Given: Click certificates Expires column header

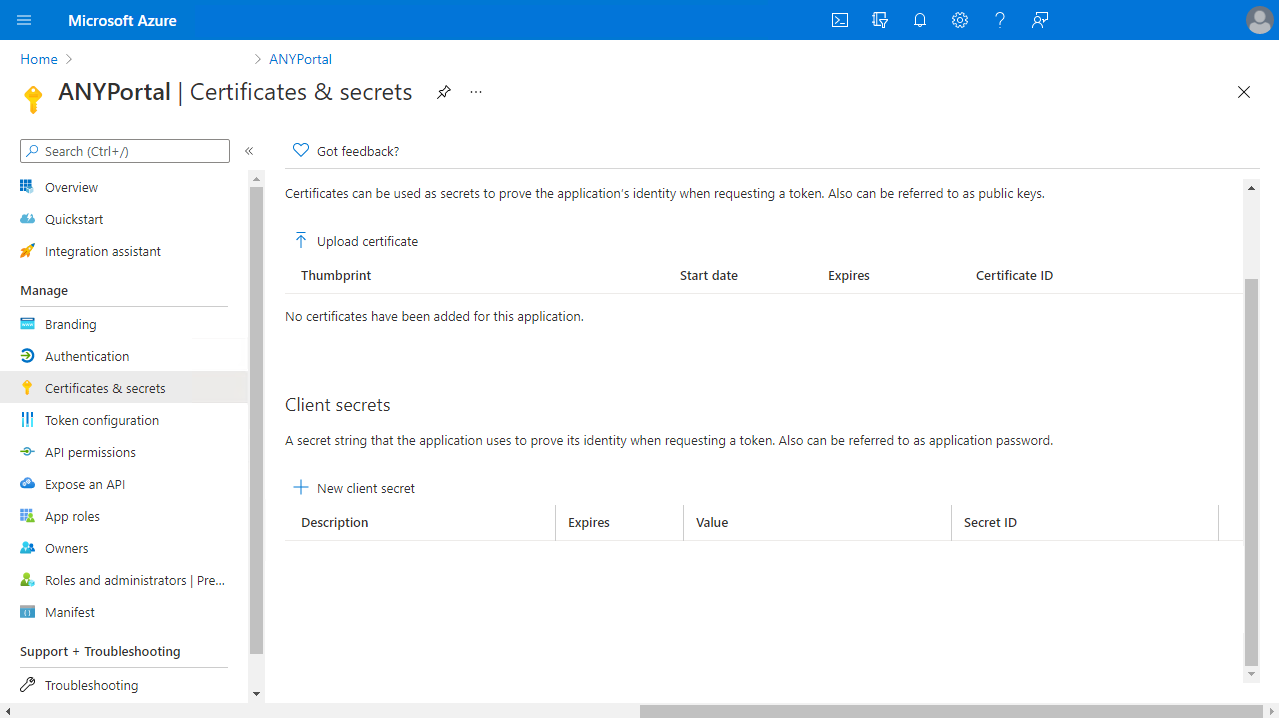Looking at the screenshot, I should pyautogui.click(x=849, y=275).
